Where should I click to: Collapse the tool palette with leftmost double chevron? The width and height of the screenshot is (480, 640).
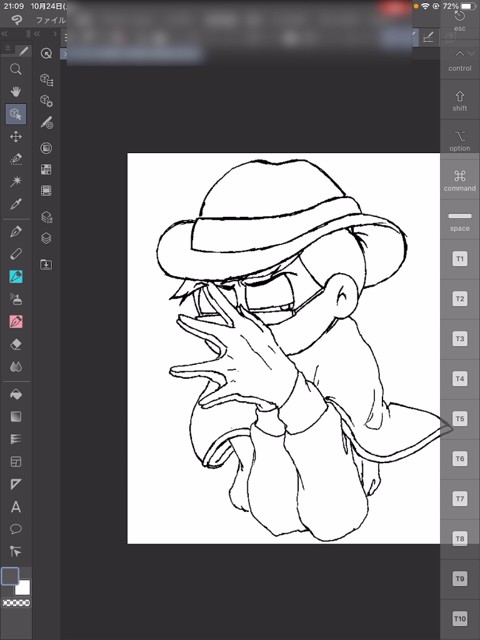pos(5,34)
